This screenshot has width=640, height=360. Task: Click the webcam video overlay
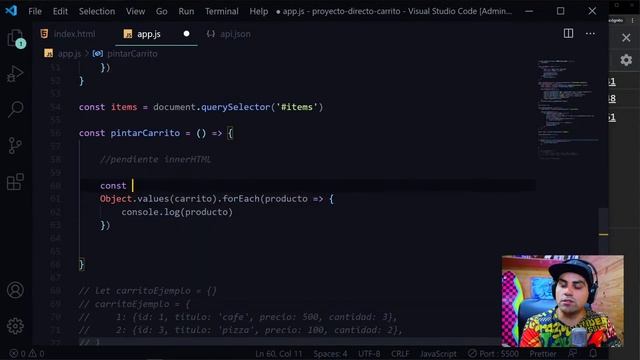click(x=562, y=301)
